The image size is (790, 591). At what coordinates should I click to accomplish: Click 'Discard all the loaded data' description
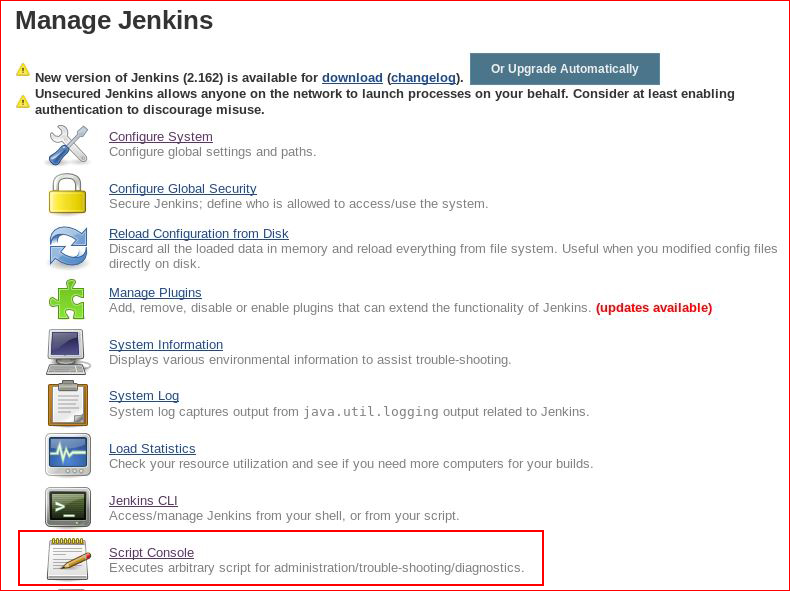click(x=443, y=256)
